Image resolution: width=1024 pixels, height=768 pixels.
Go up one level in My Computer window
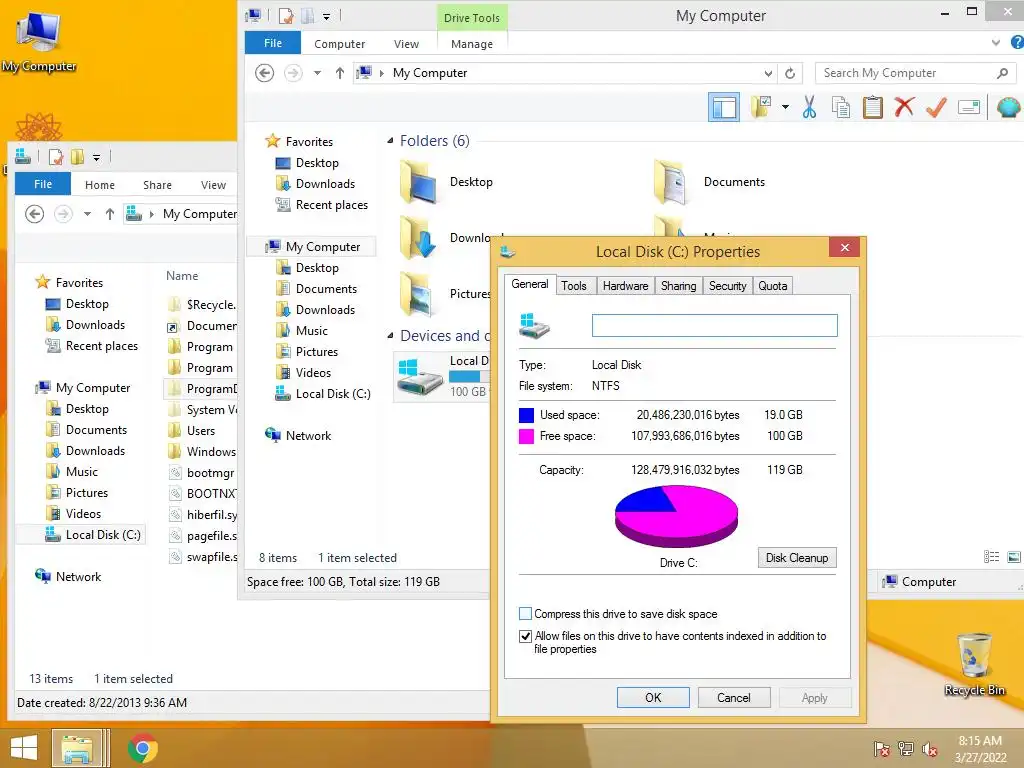point(340,73)
